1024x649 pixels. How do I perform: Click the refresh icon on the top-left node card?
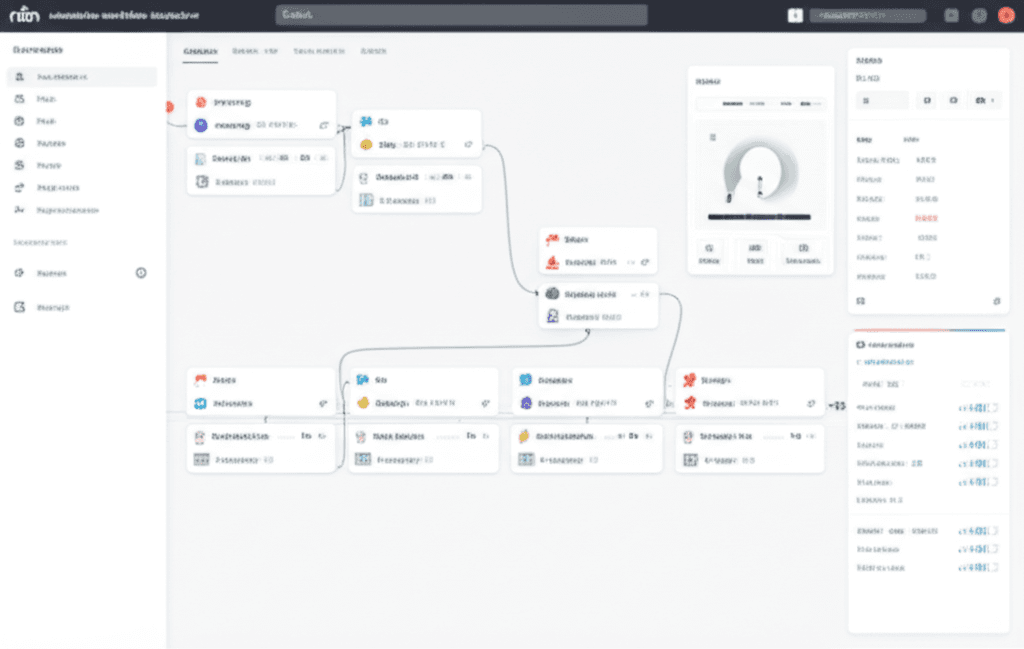click(324, 124)
